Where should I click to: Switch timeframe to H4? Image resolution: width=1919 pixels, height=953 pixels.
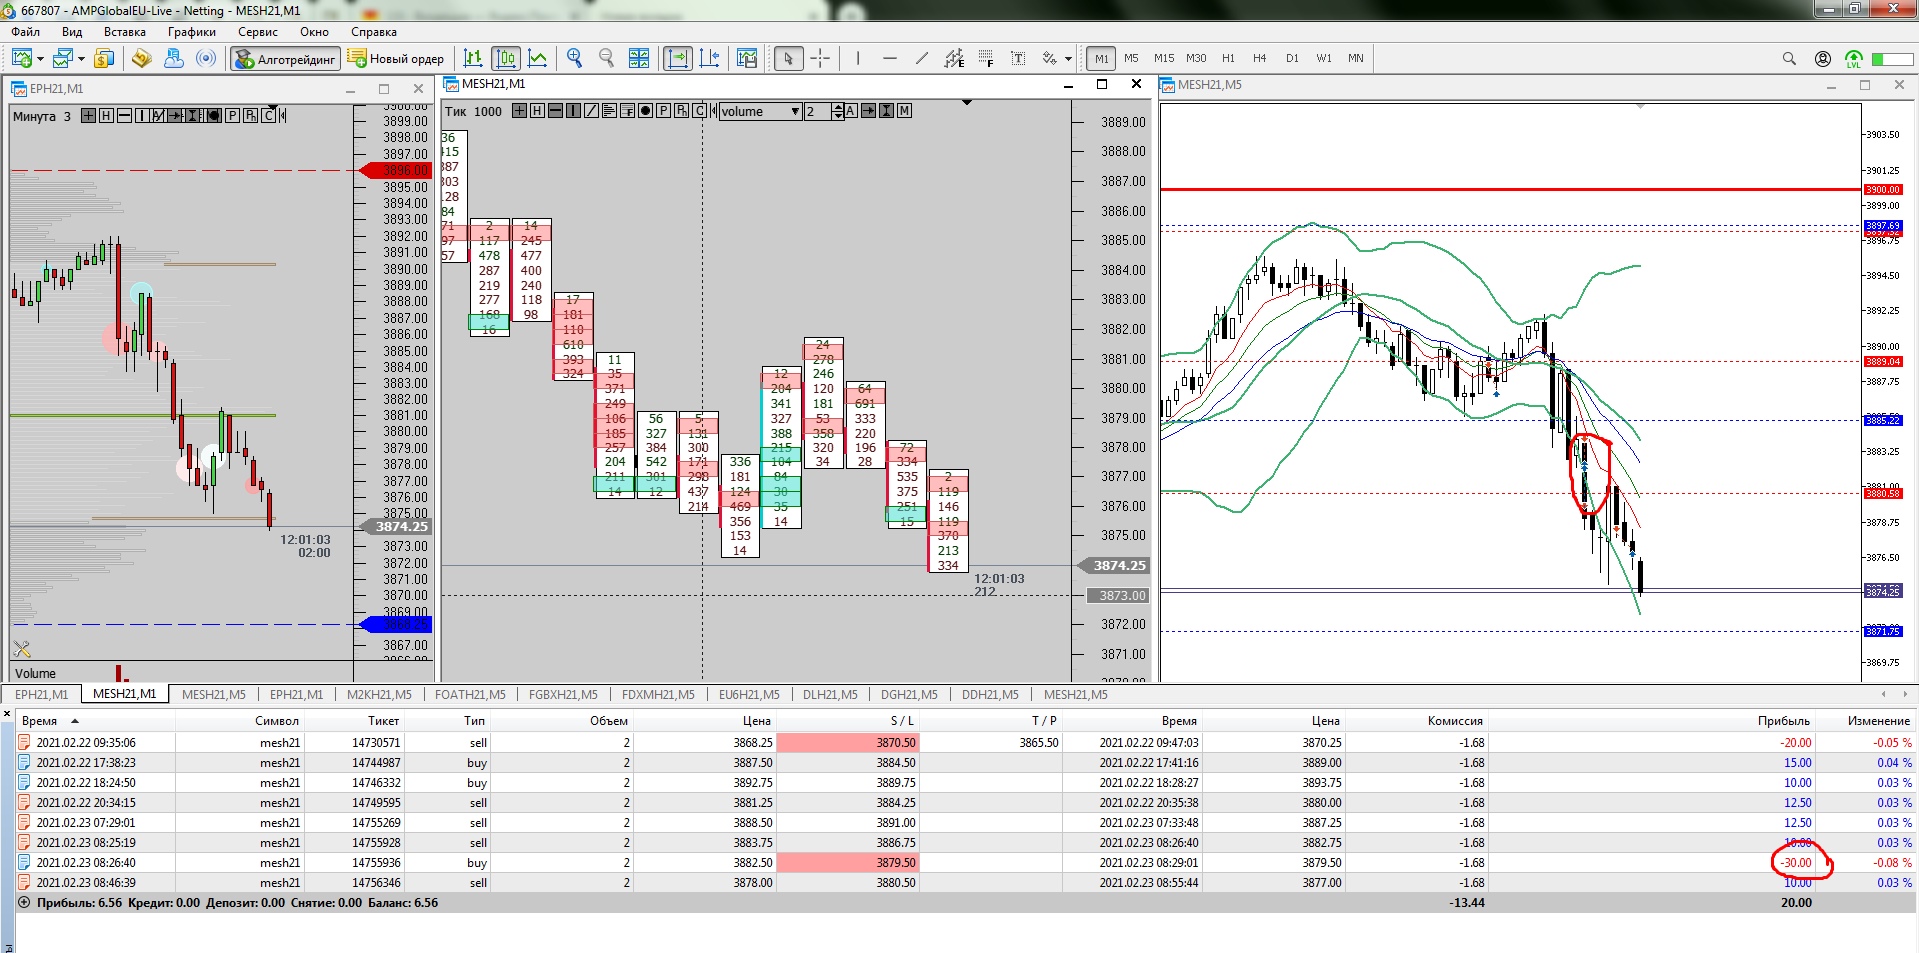pyautogui.click(x=1259, y=58)
